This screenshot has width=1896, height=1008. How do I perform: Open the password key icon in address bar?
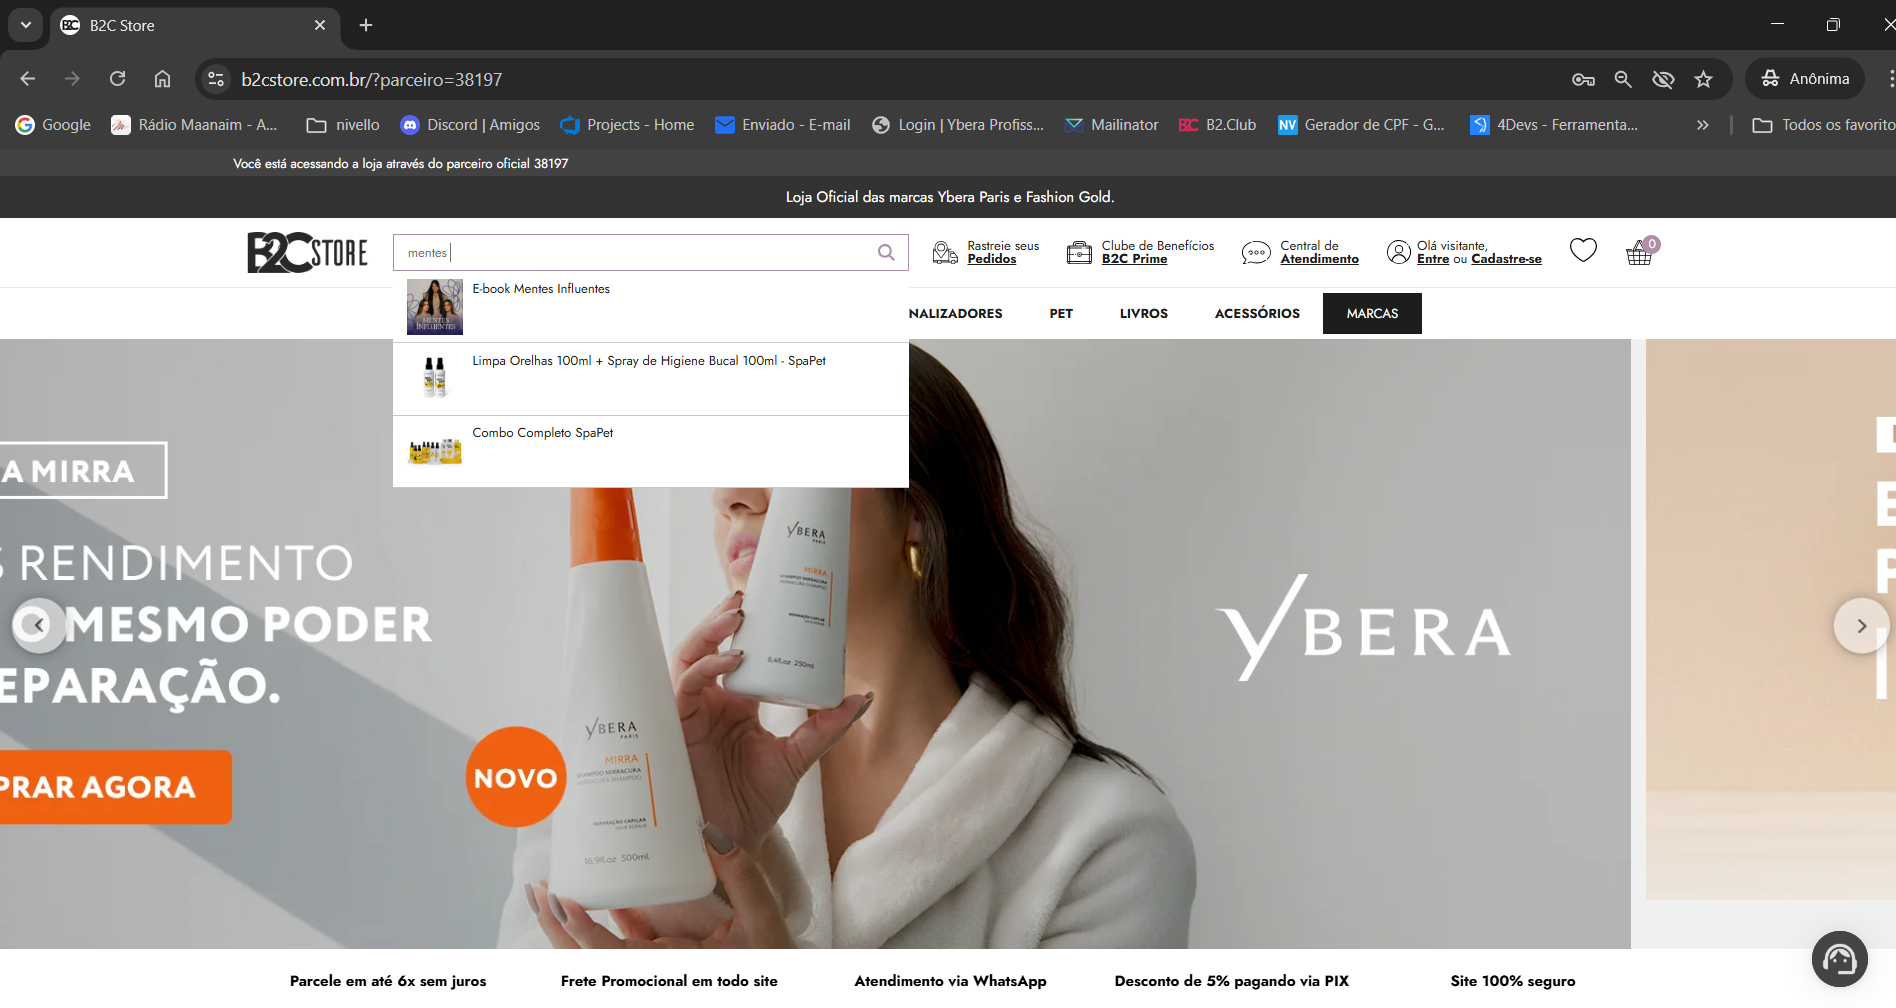1583,79
